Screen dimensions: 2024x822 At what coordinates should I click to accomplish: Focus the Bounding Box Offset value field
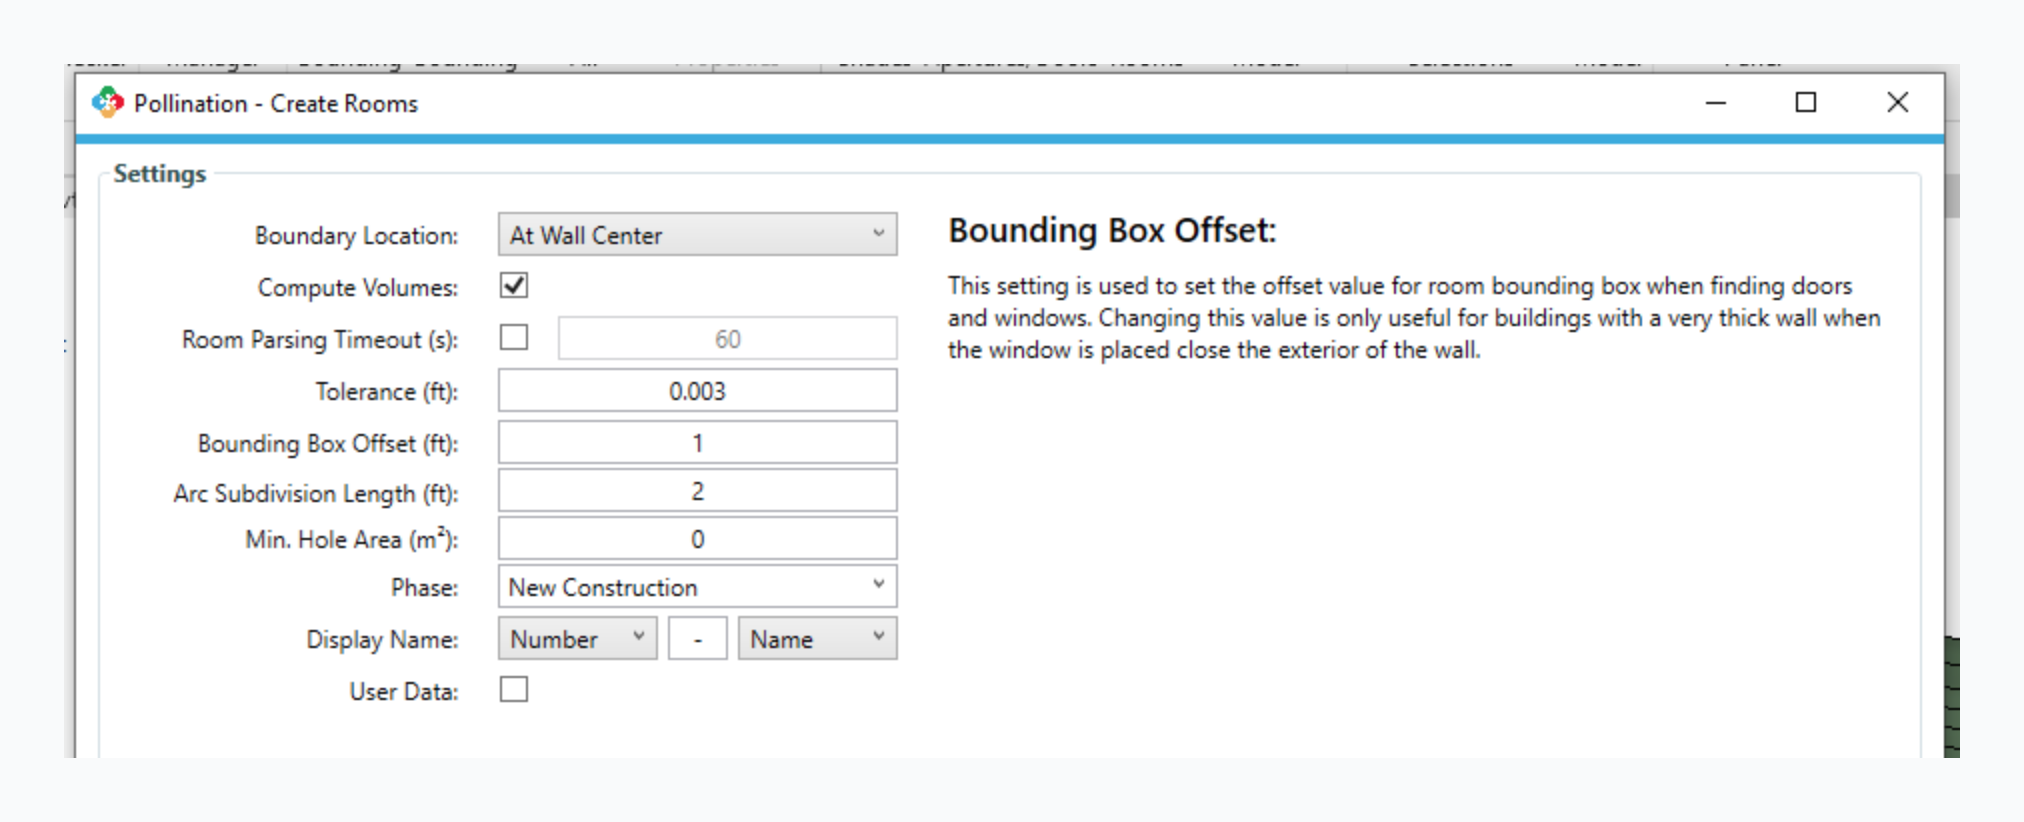697,443
